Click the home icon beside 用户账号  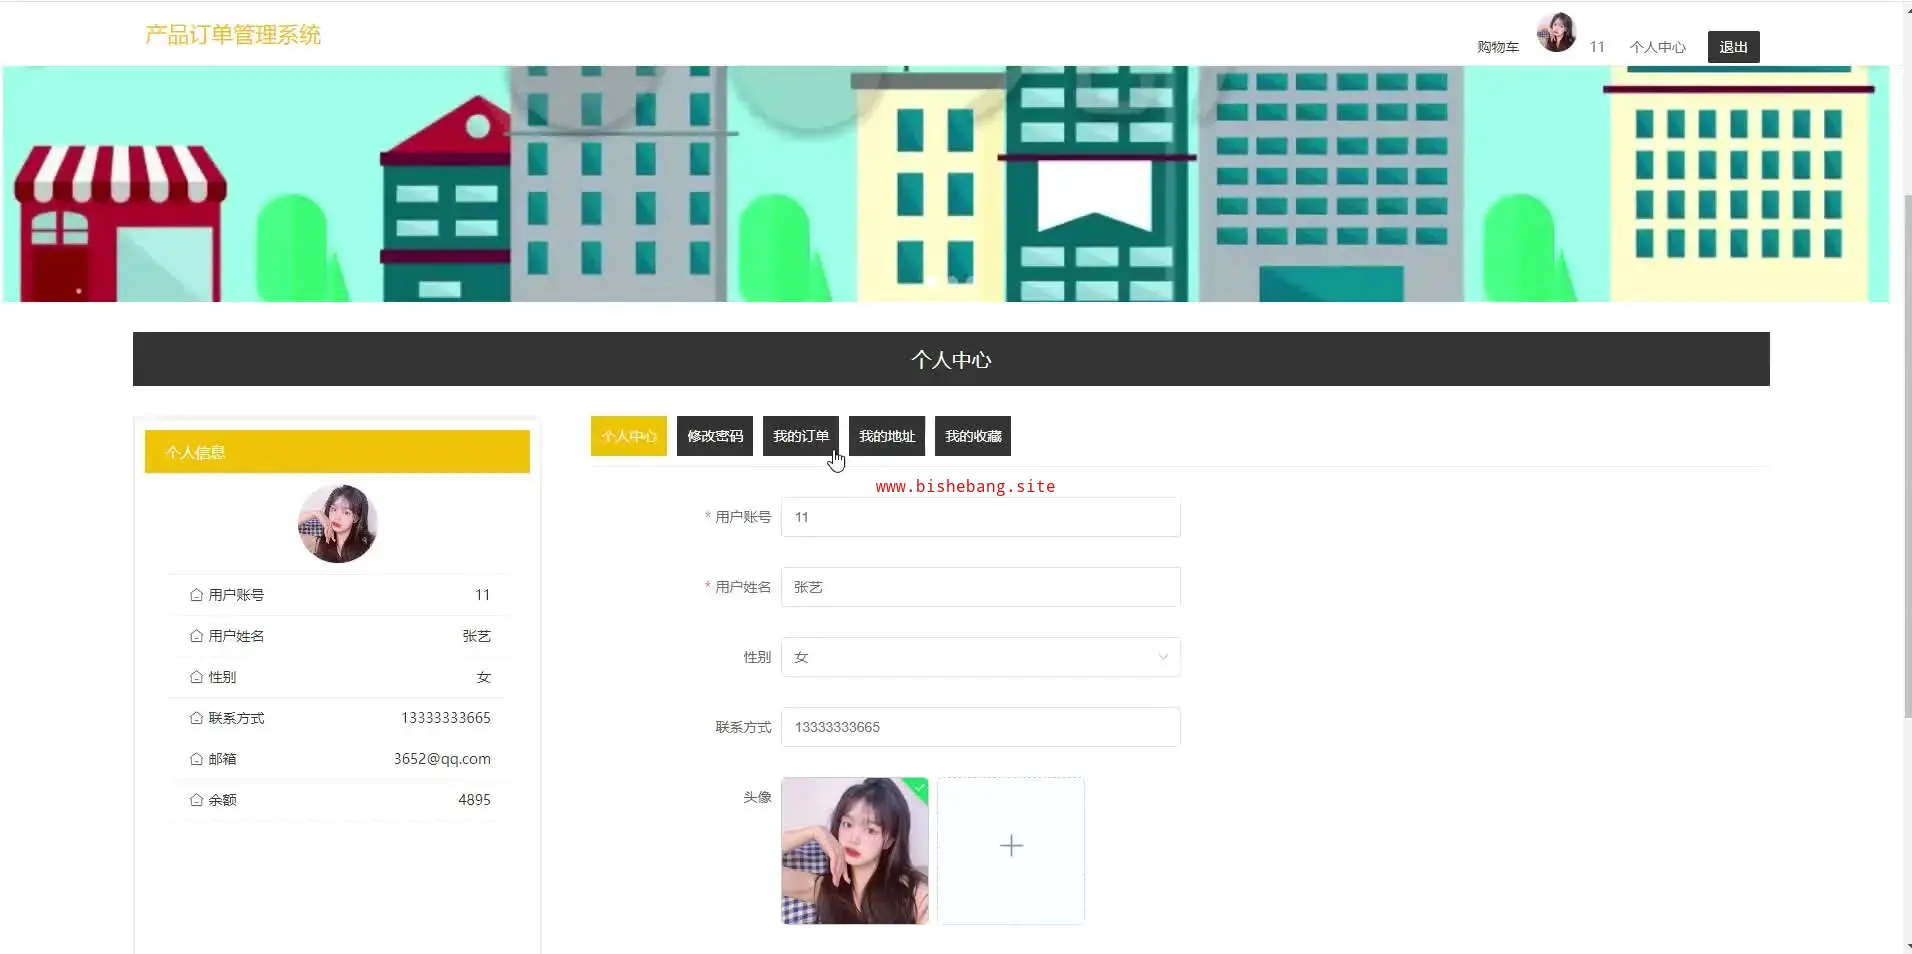pyautogui.click(x=196, y=595)
